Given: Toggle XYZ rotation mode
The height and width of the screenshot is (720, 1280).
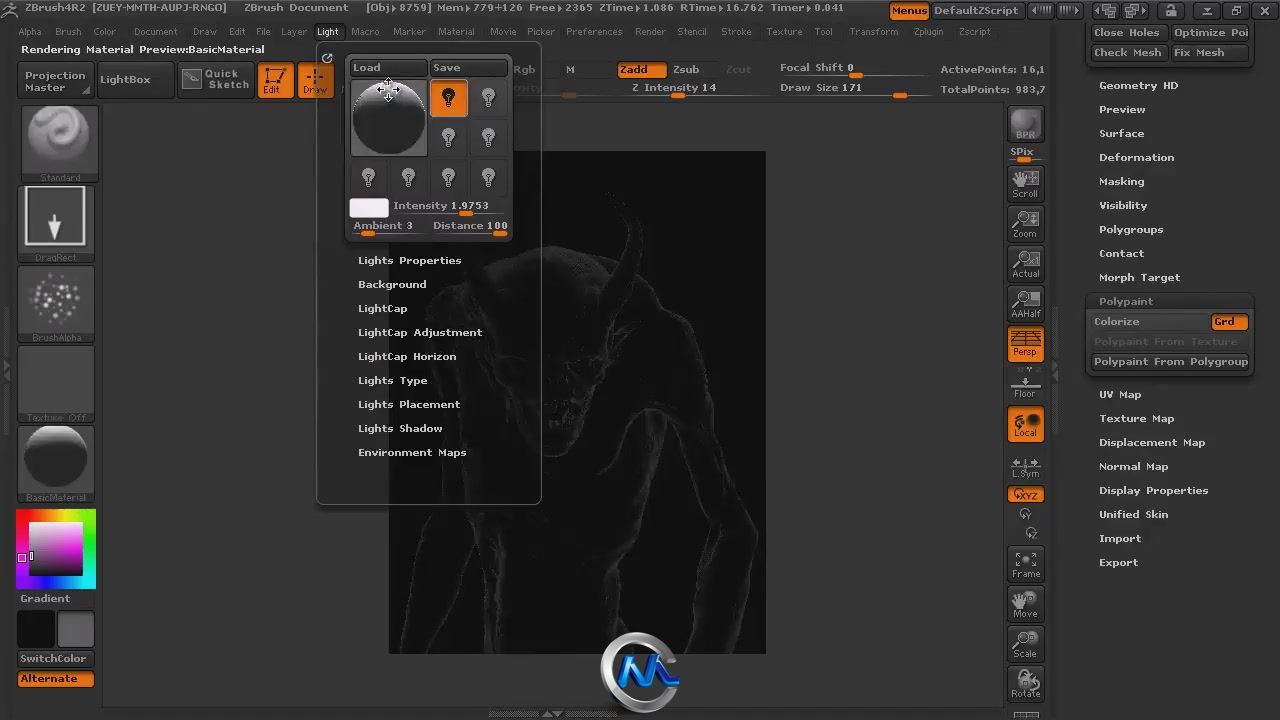Looking at the screenshot, I should [1026, 495].
